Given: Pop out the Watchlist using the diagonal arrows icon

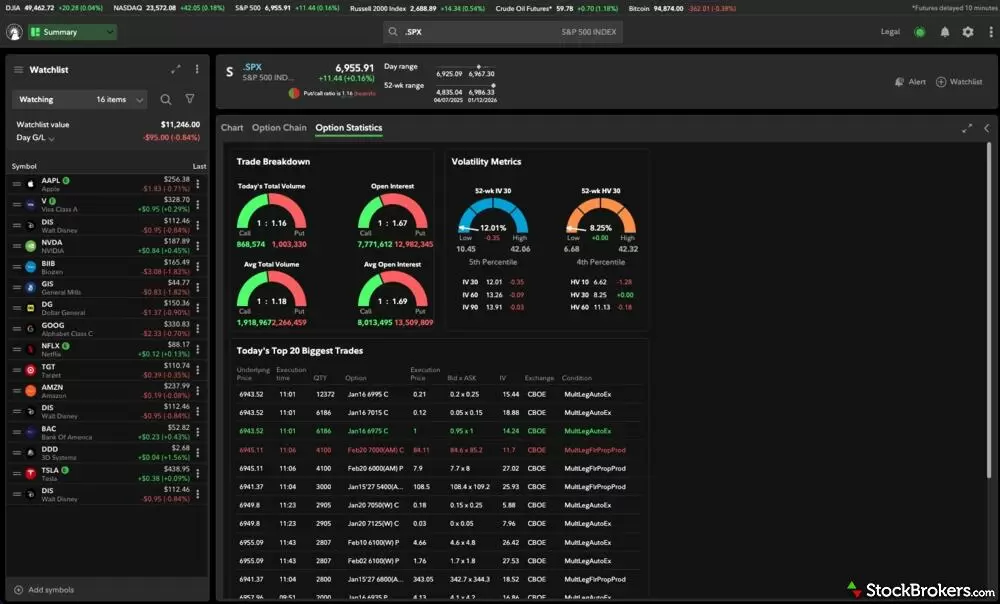Looking at the screenshot, I should pos(176,69).
